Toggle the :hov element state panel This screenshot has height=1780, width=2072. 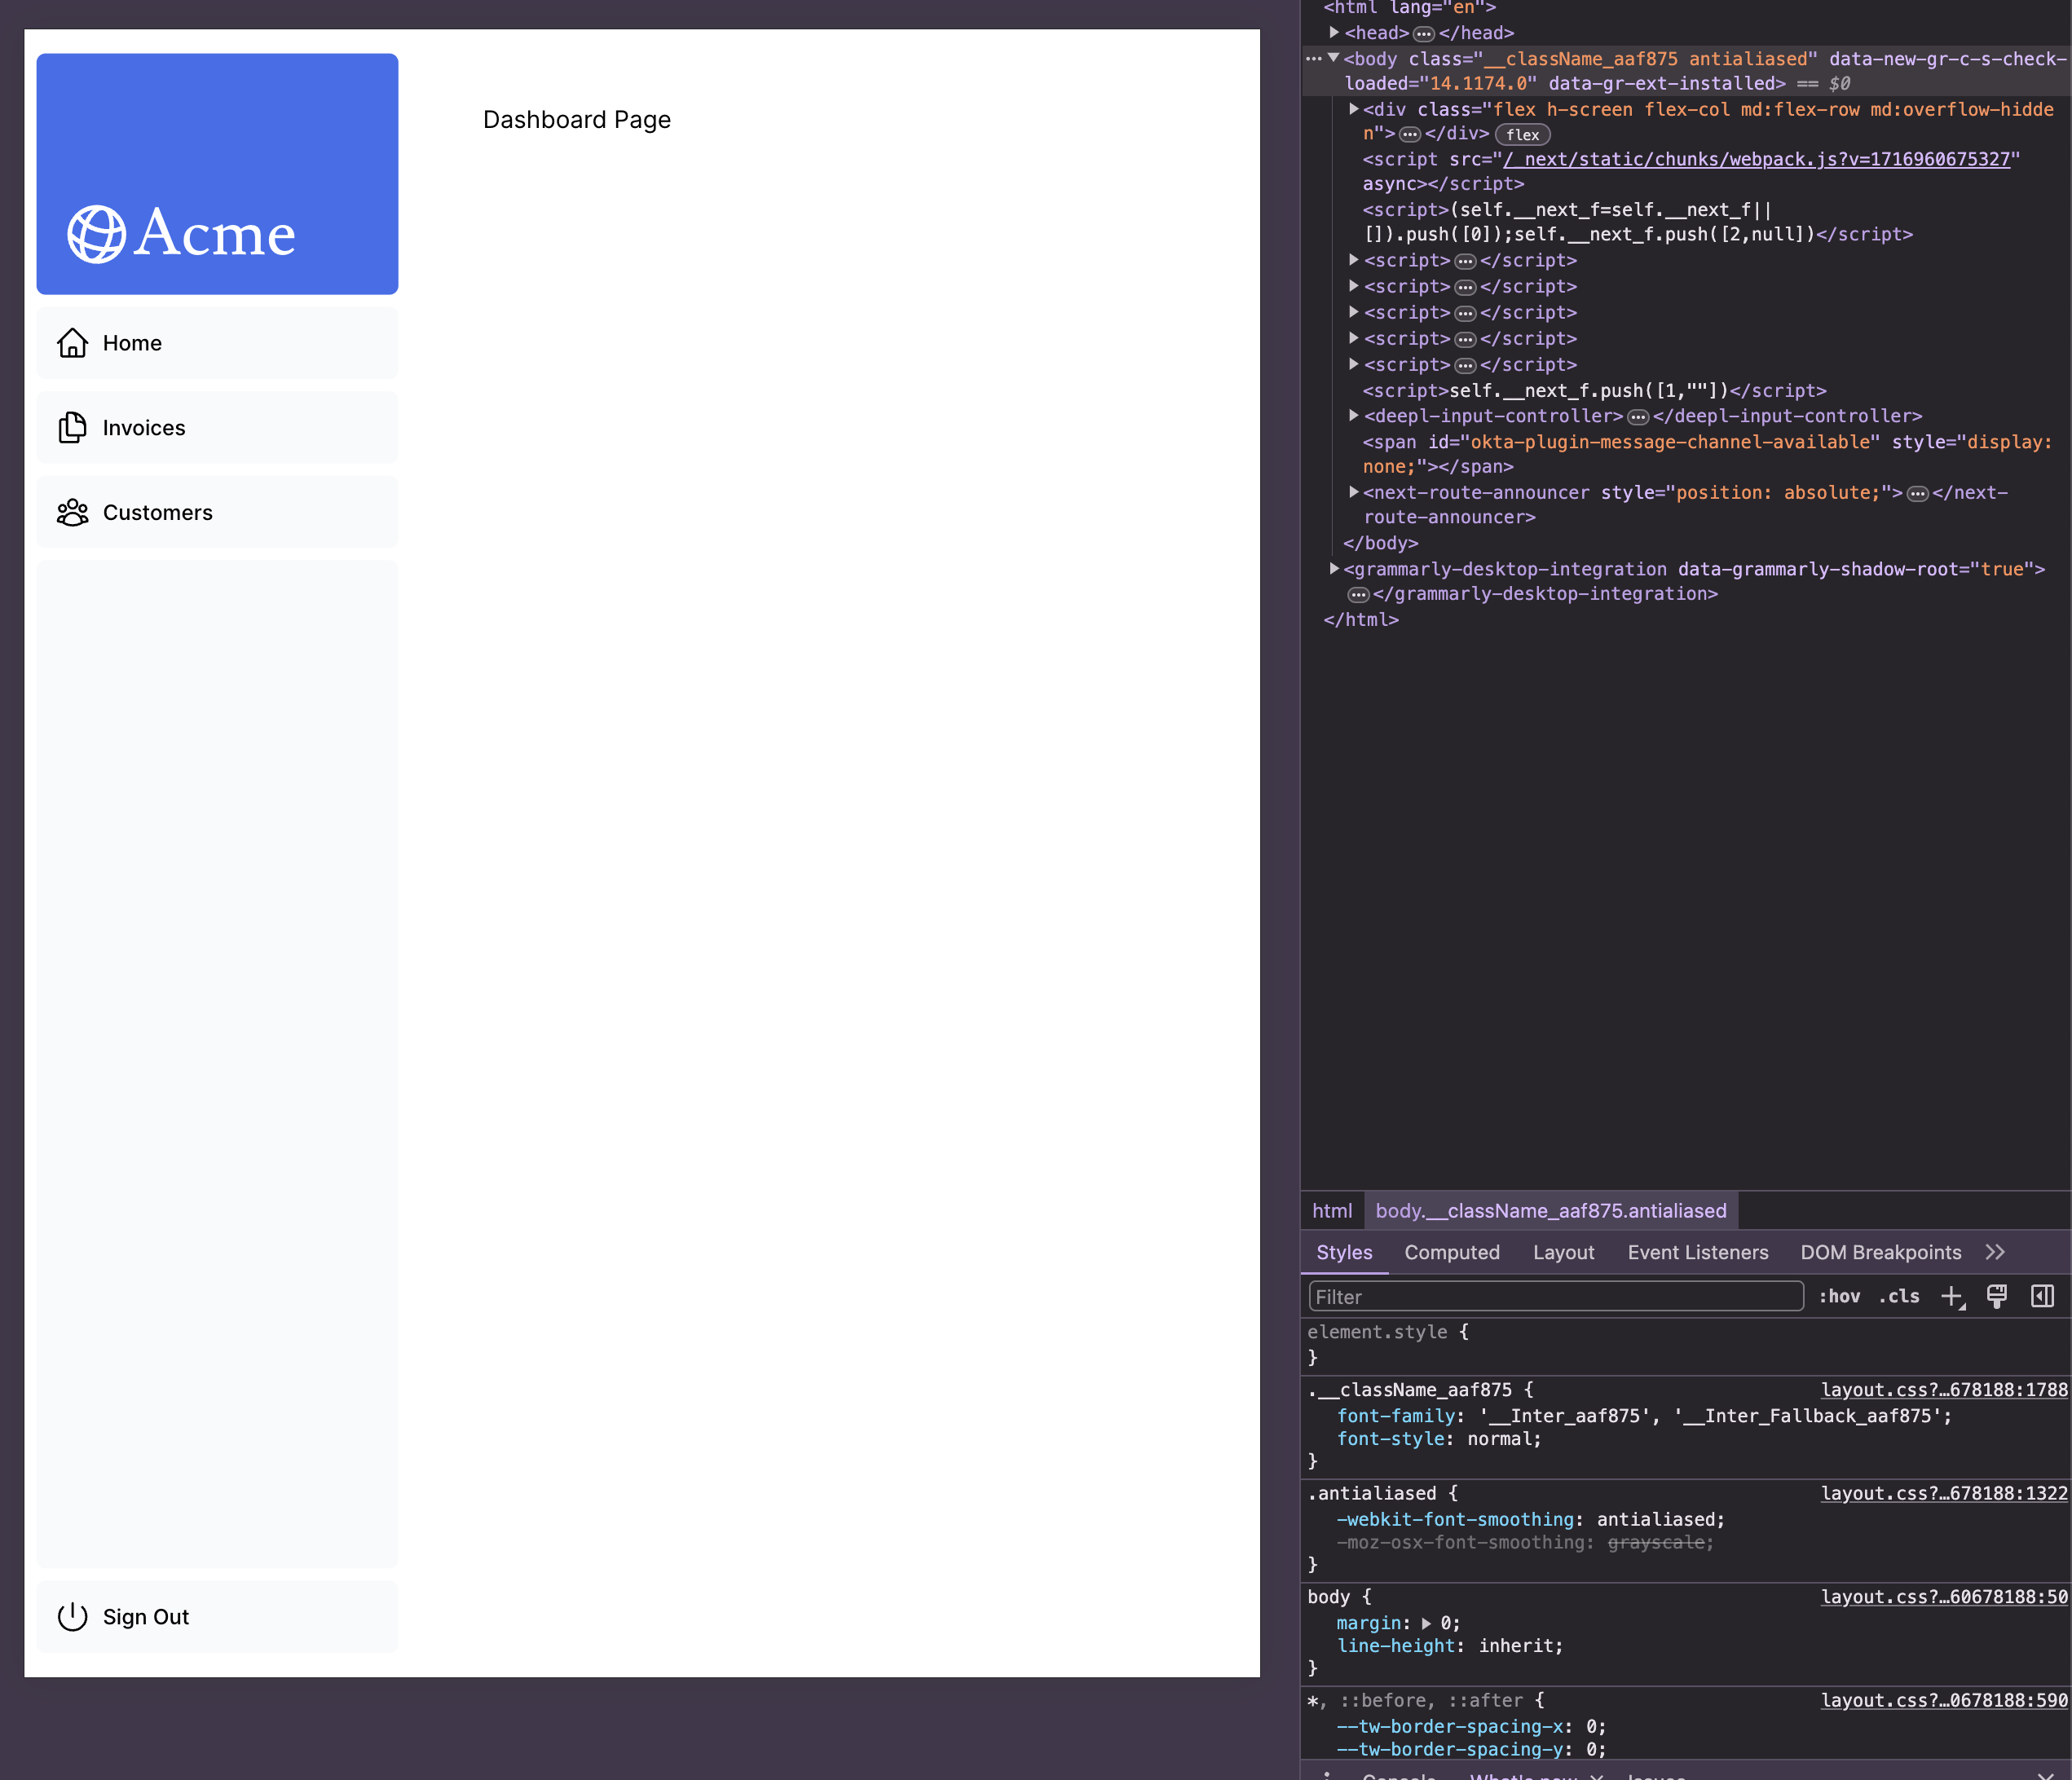tap(1839, 1297)
